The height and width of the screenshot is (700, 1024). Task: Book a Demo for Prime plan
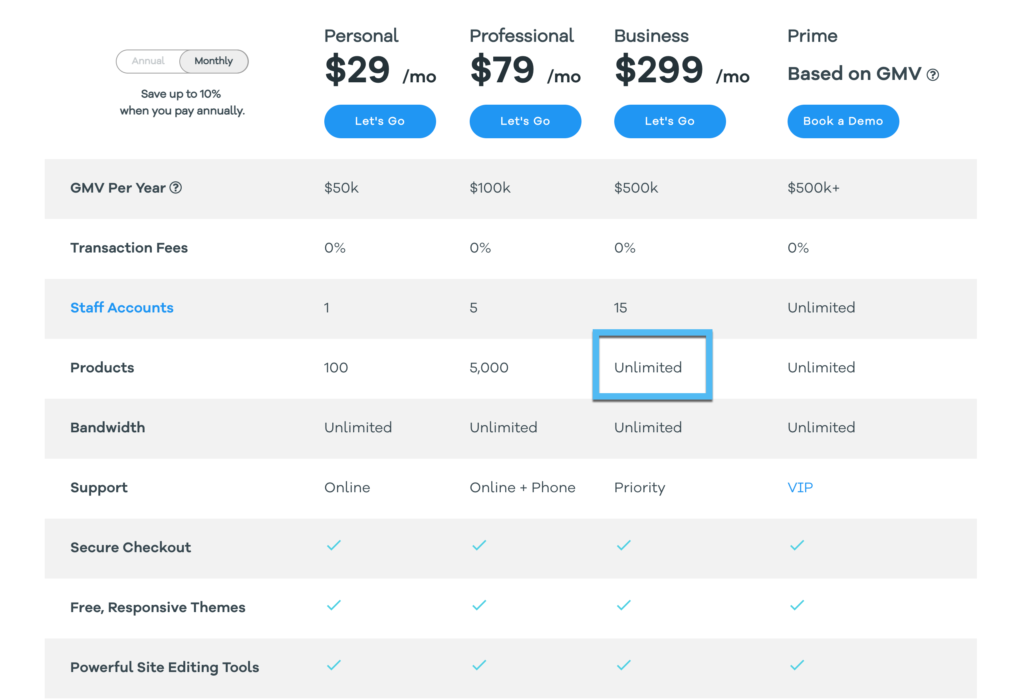tap(843, 121)
